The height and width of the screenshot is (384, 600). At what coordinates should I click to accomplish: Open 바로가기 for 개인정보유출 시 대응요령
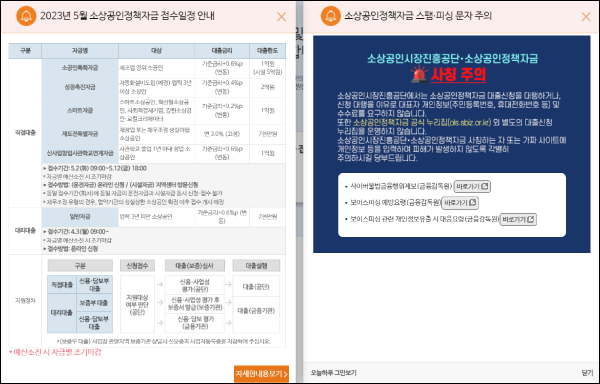[x=518, y=219]
